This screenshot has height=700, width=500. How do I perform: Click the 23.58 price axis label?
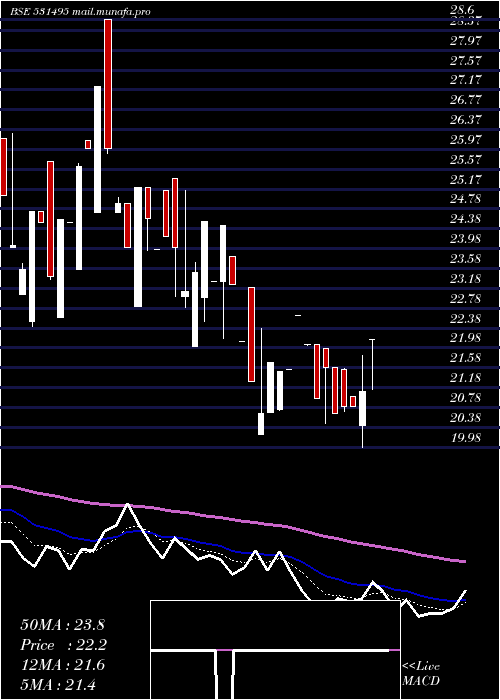(466, 259)
